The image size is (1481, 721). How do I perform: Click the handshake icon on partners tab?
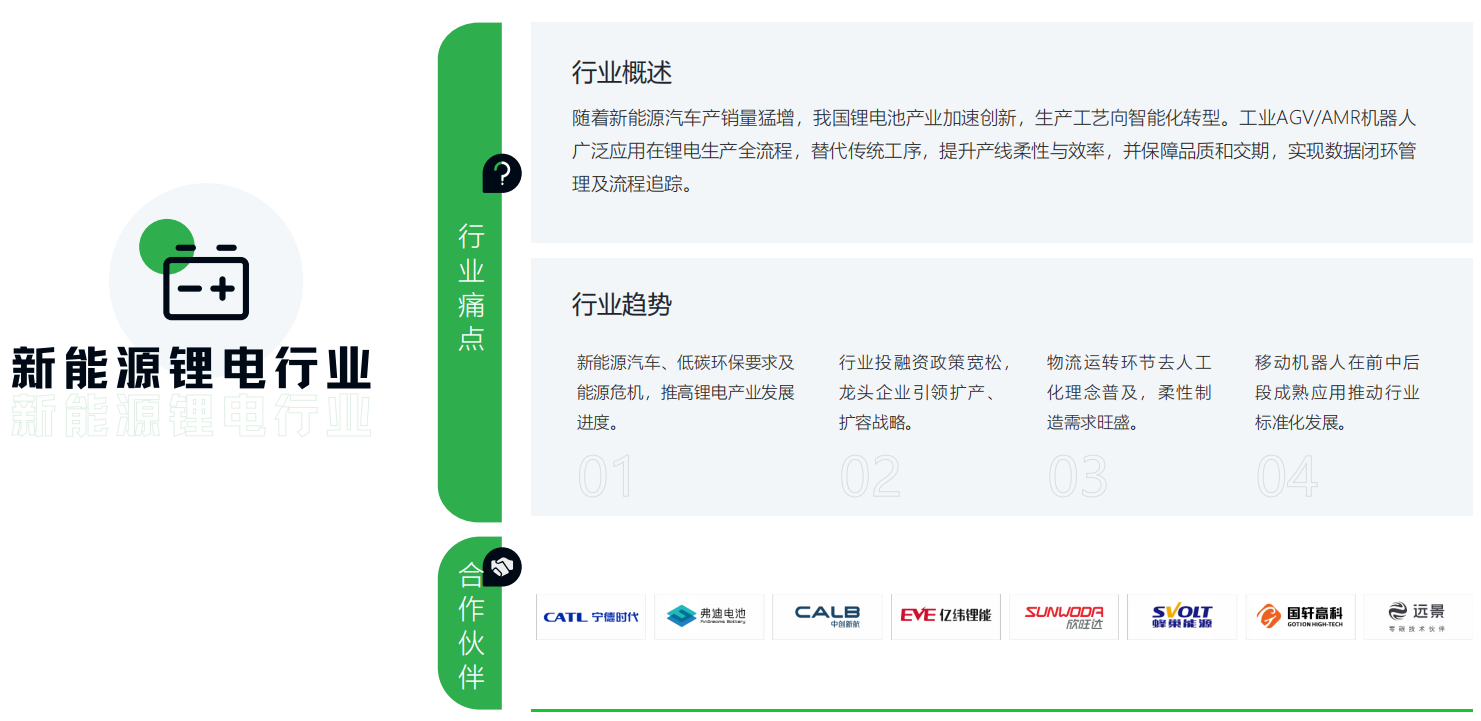(502, 567)
